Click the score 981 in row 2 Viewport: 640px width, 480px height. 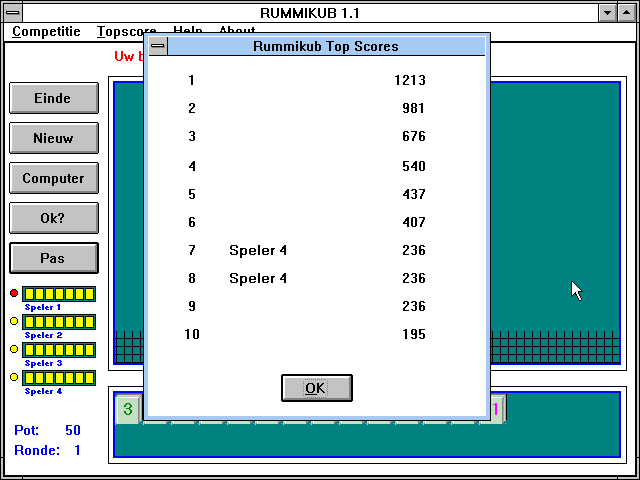(x=413, y=109)
